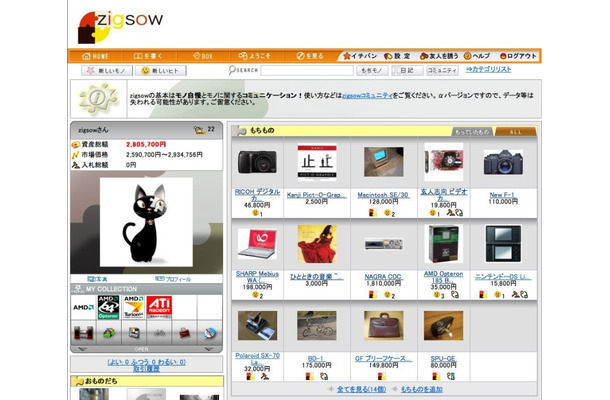Click 友人を誘う invite friends

point(439,56)
